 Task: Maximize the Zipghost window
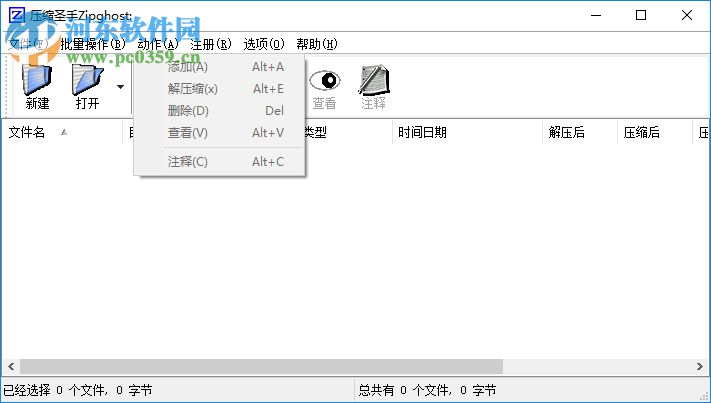641,15
